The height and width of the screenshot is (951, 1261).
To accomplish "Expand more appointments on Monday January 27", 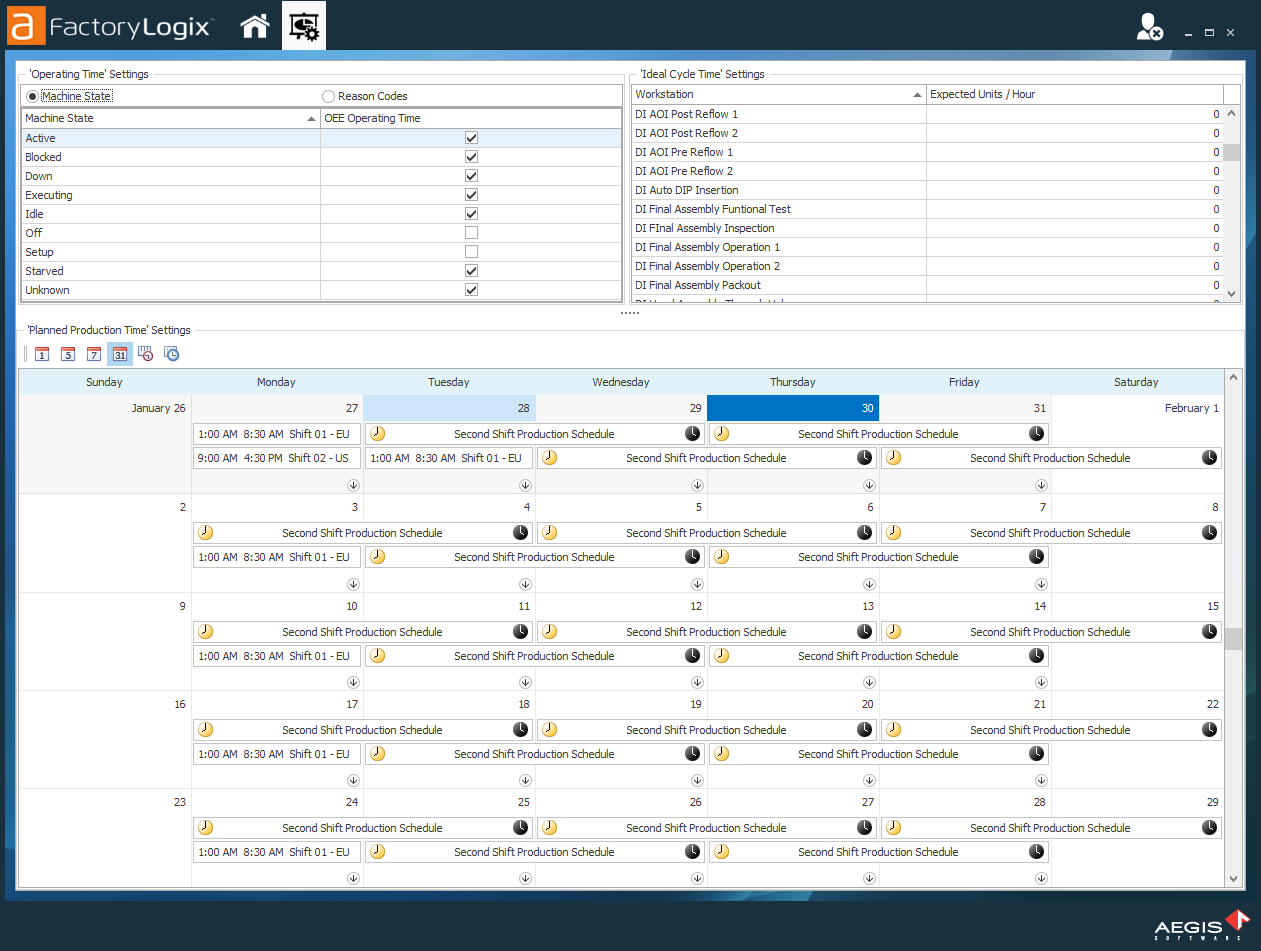I will pos(354,485).
